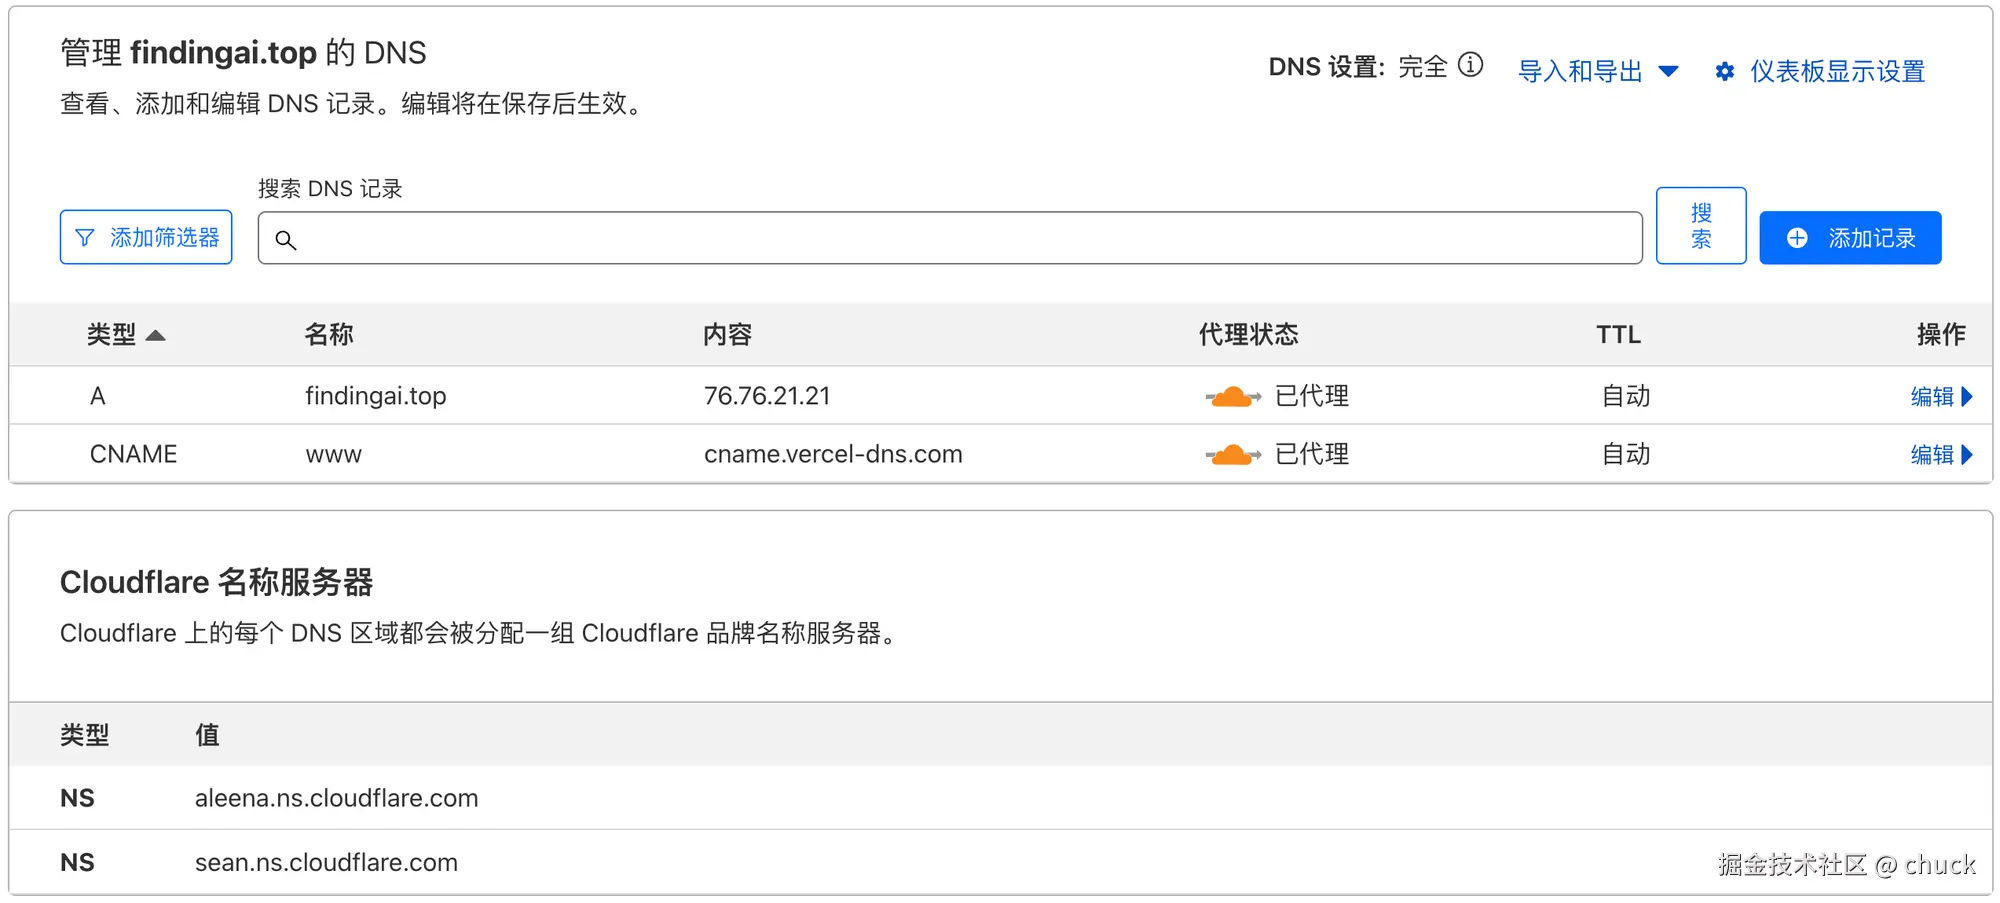Click the 名称 name column header

[329, 335]
